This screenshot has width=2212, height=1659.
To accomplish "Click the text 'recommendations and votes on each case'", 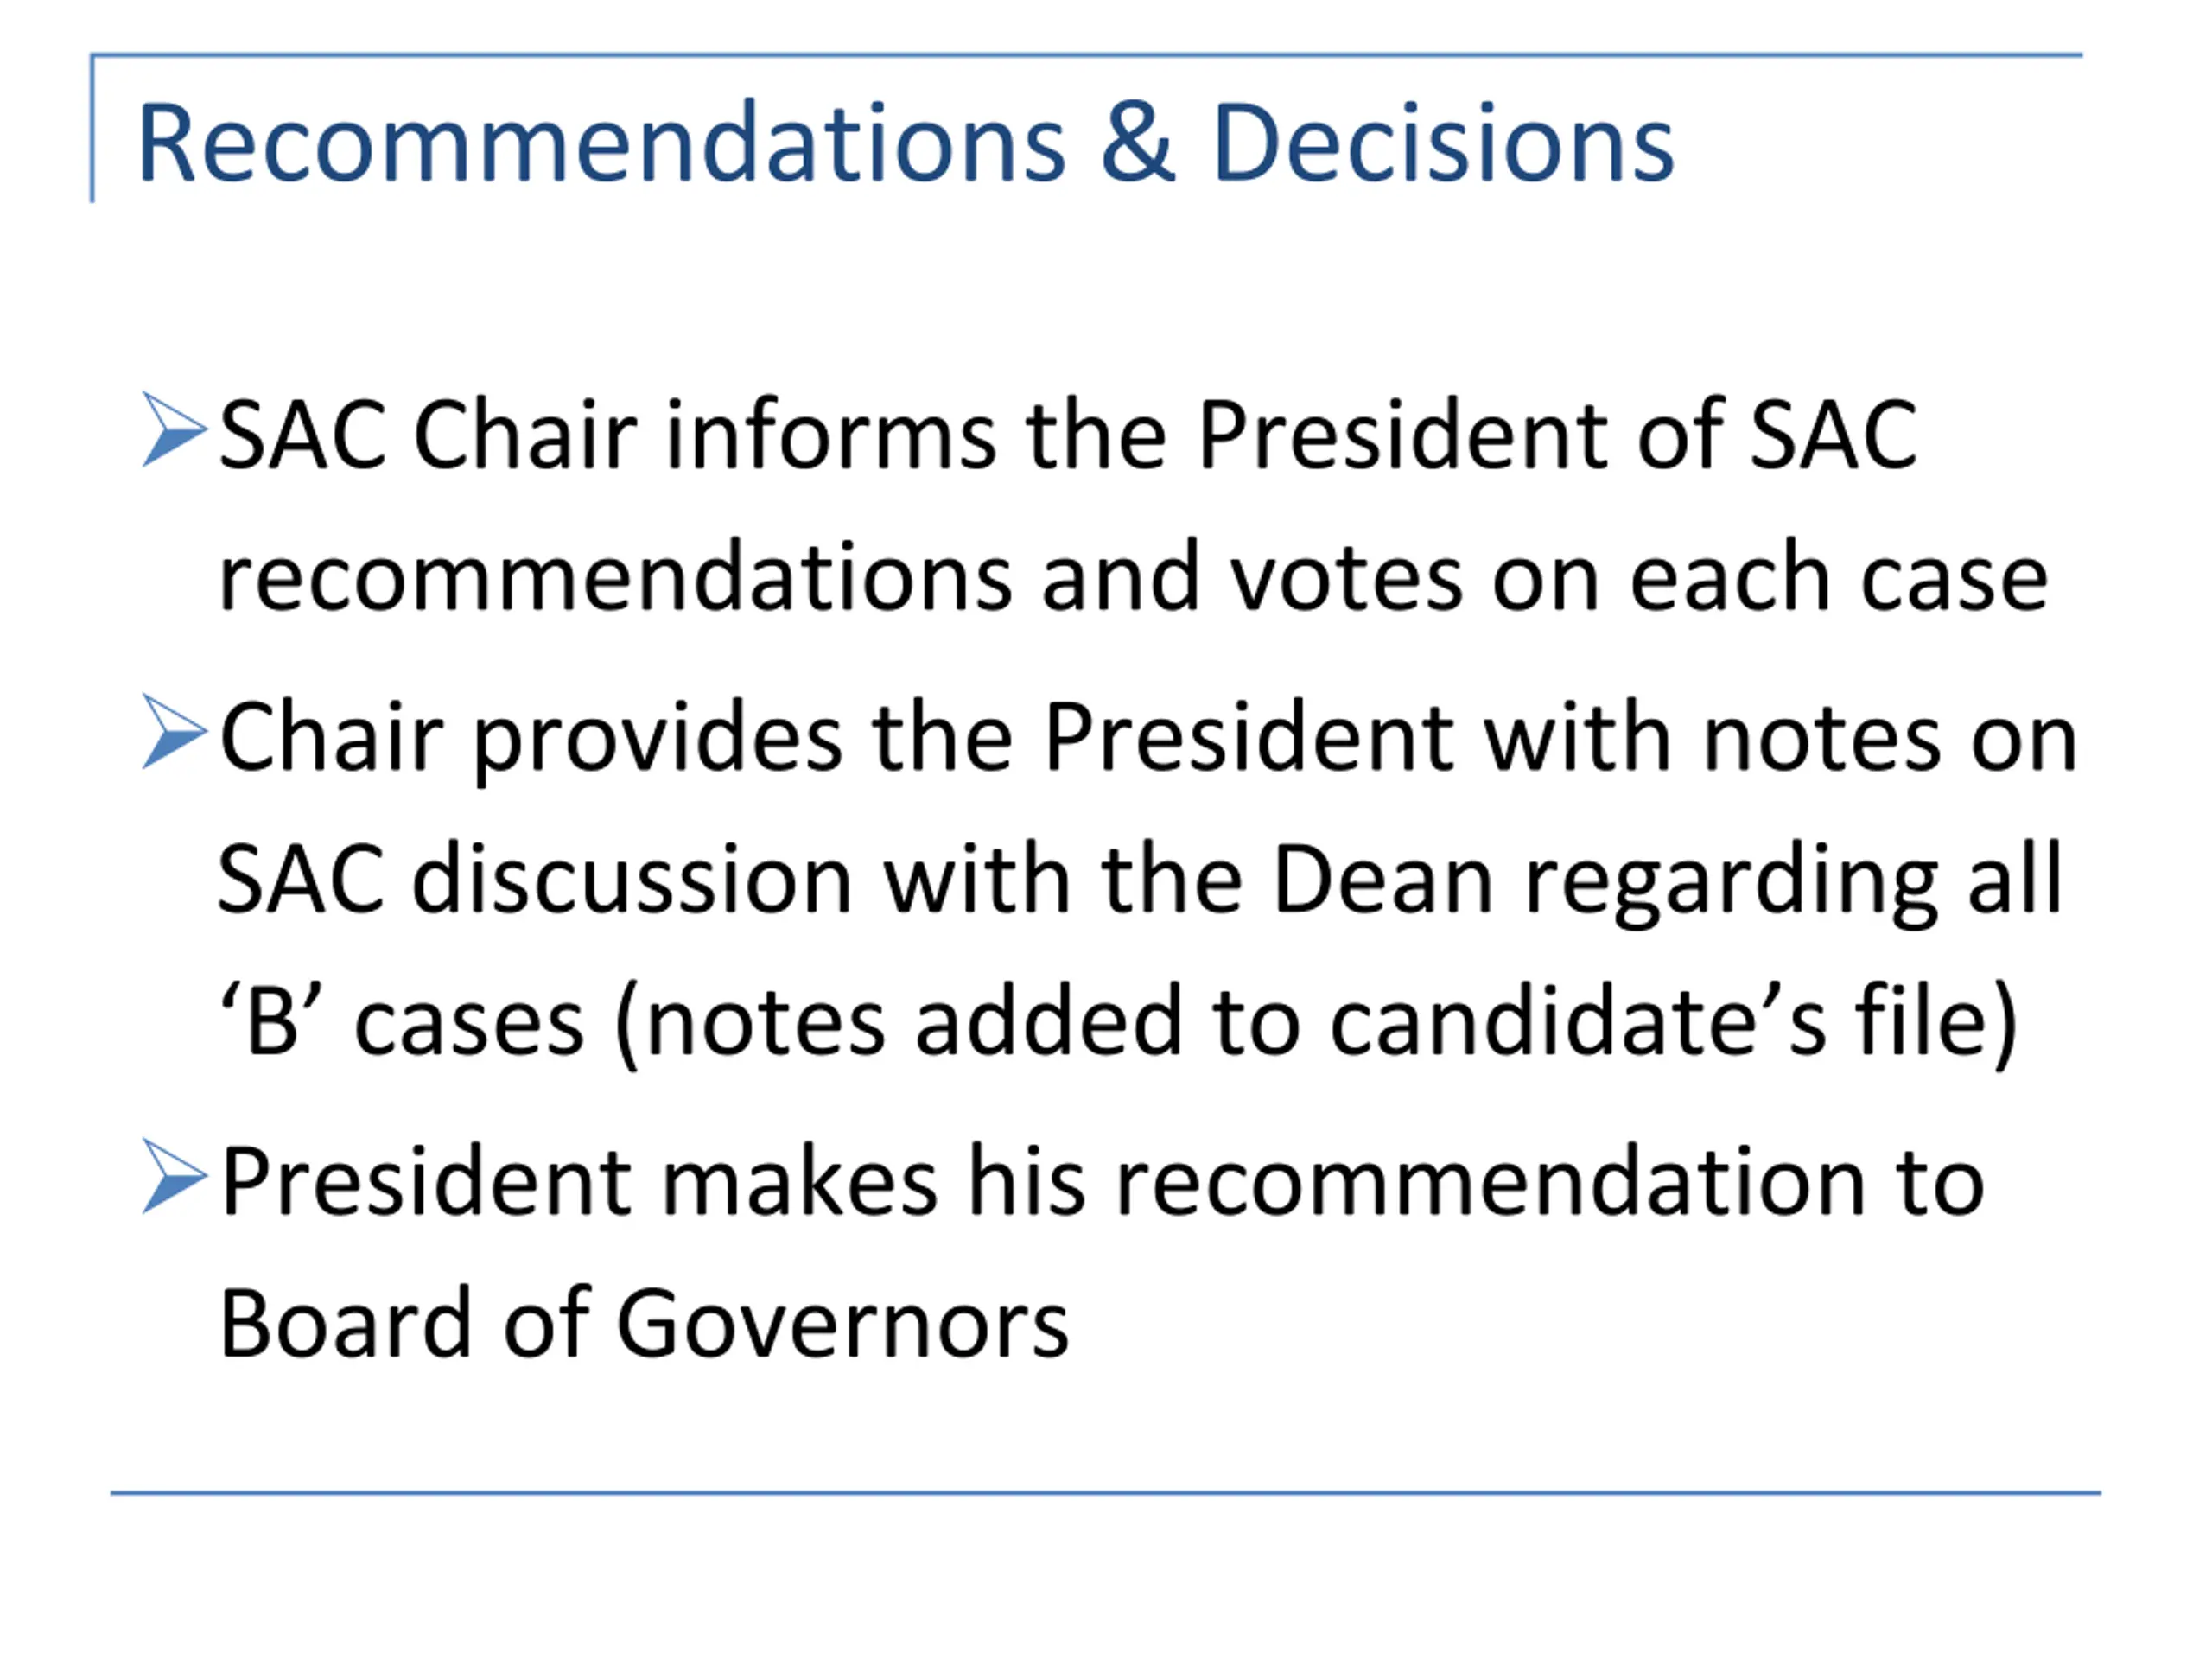I will pos(1133,577).
